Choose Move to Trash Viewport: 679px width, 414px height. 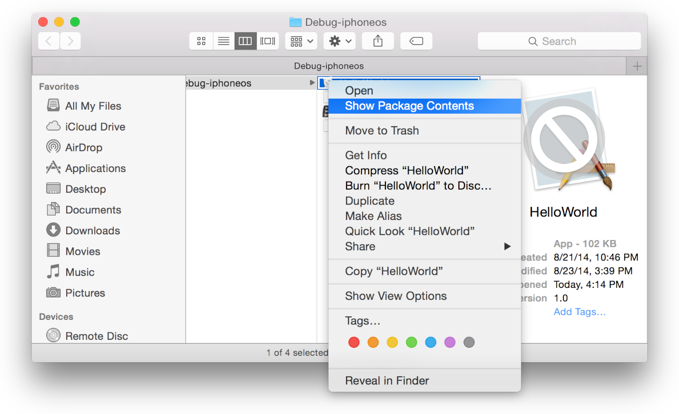pos(424,131)
